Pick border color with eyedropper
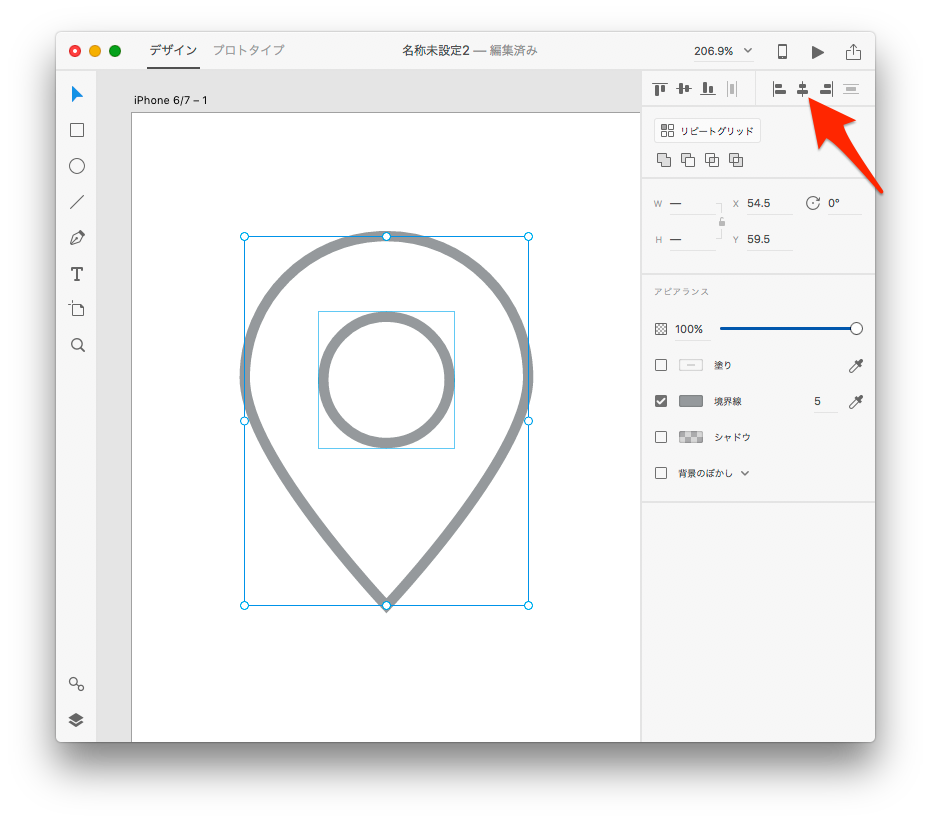This screenshot has height=822, width=931. click(x=856, y=401)
